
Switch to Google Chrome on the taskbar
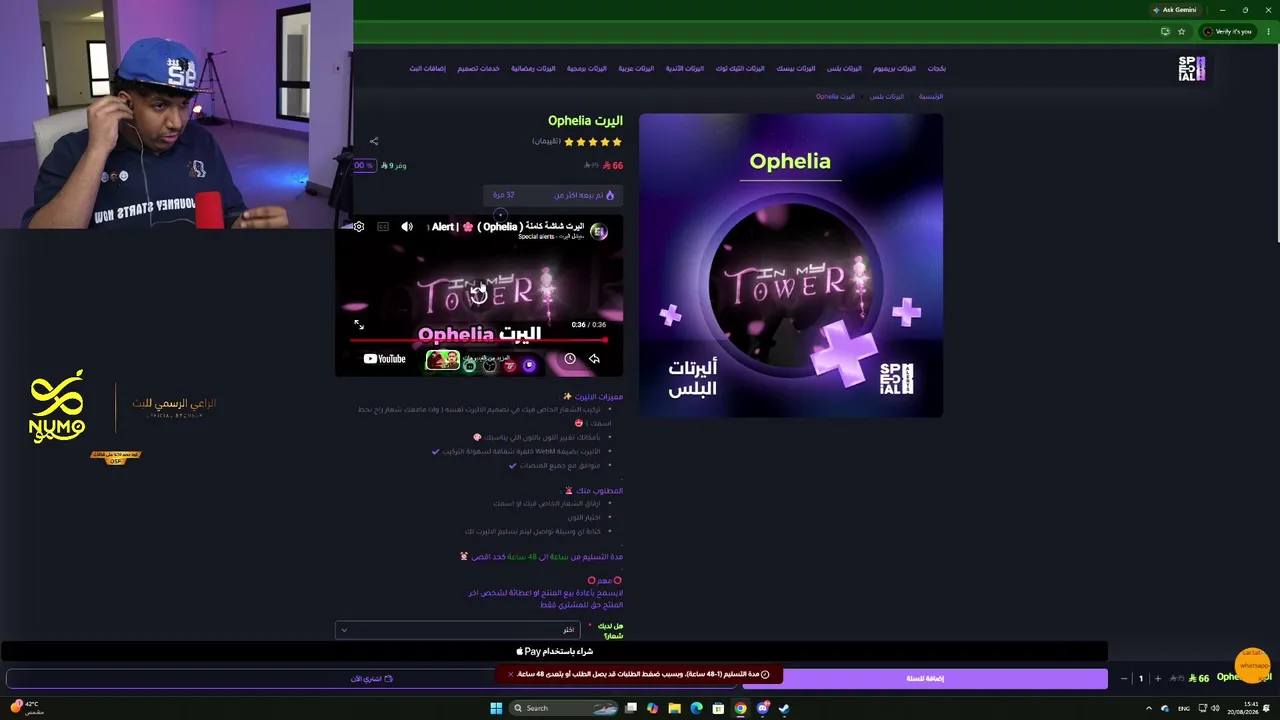pos(740,708)
